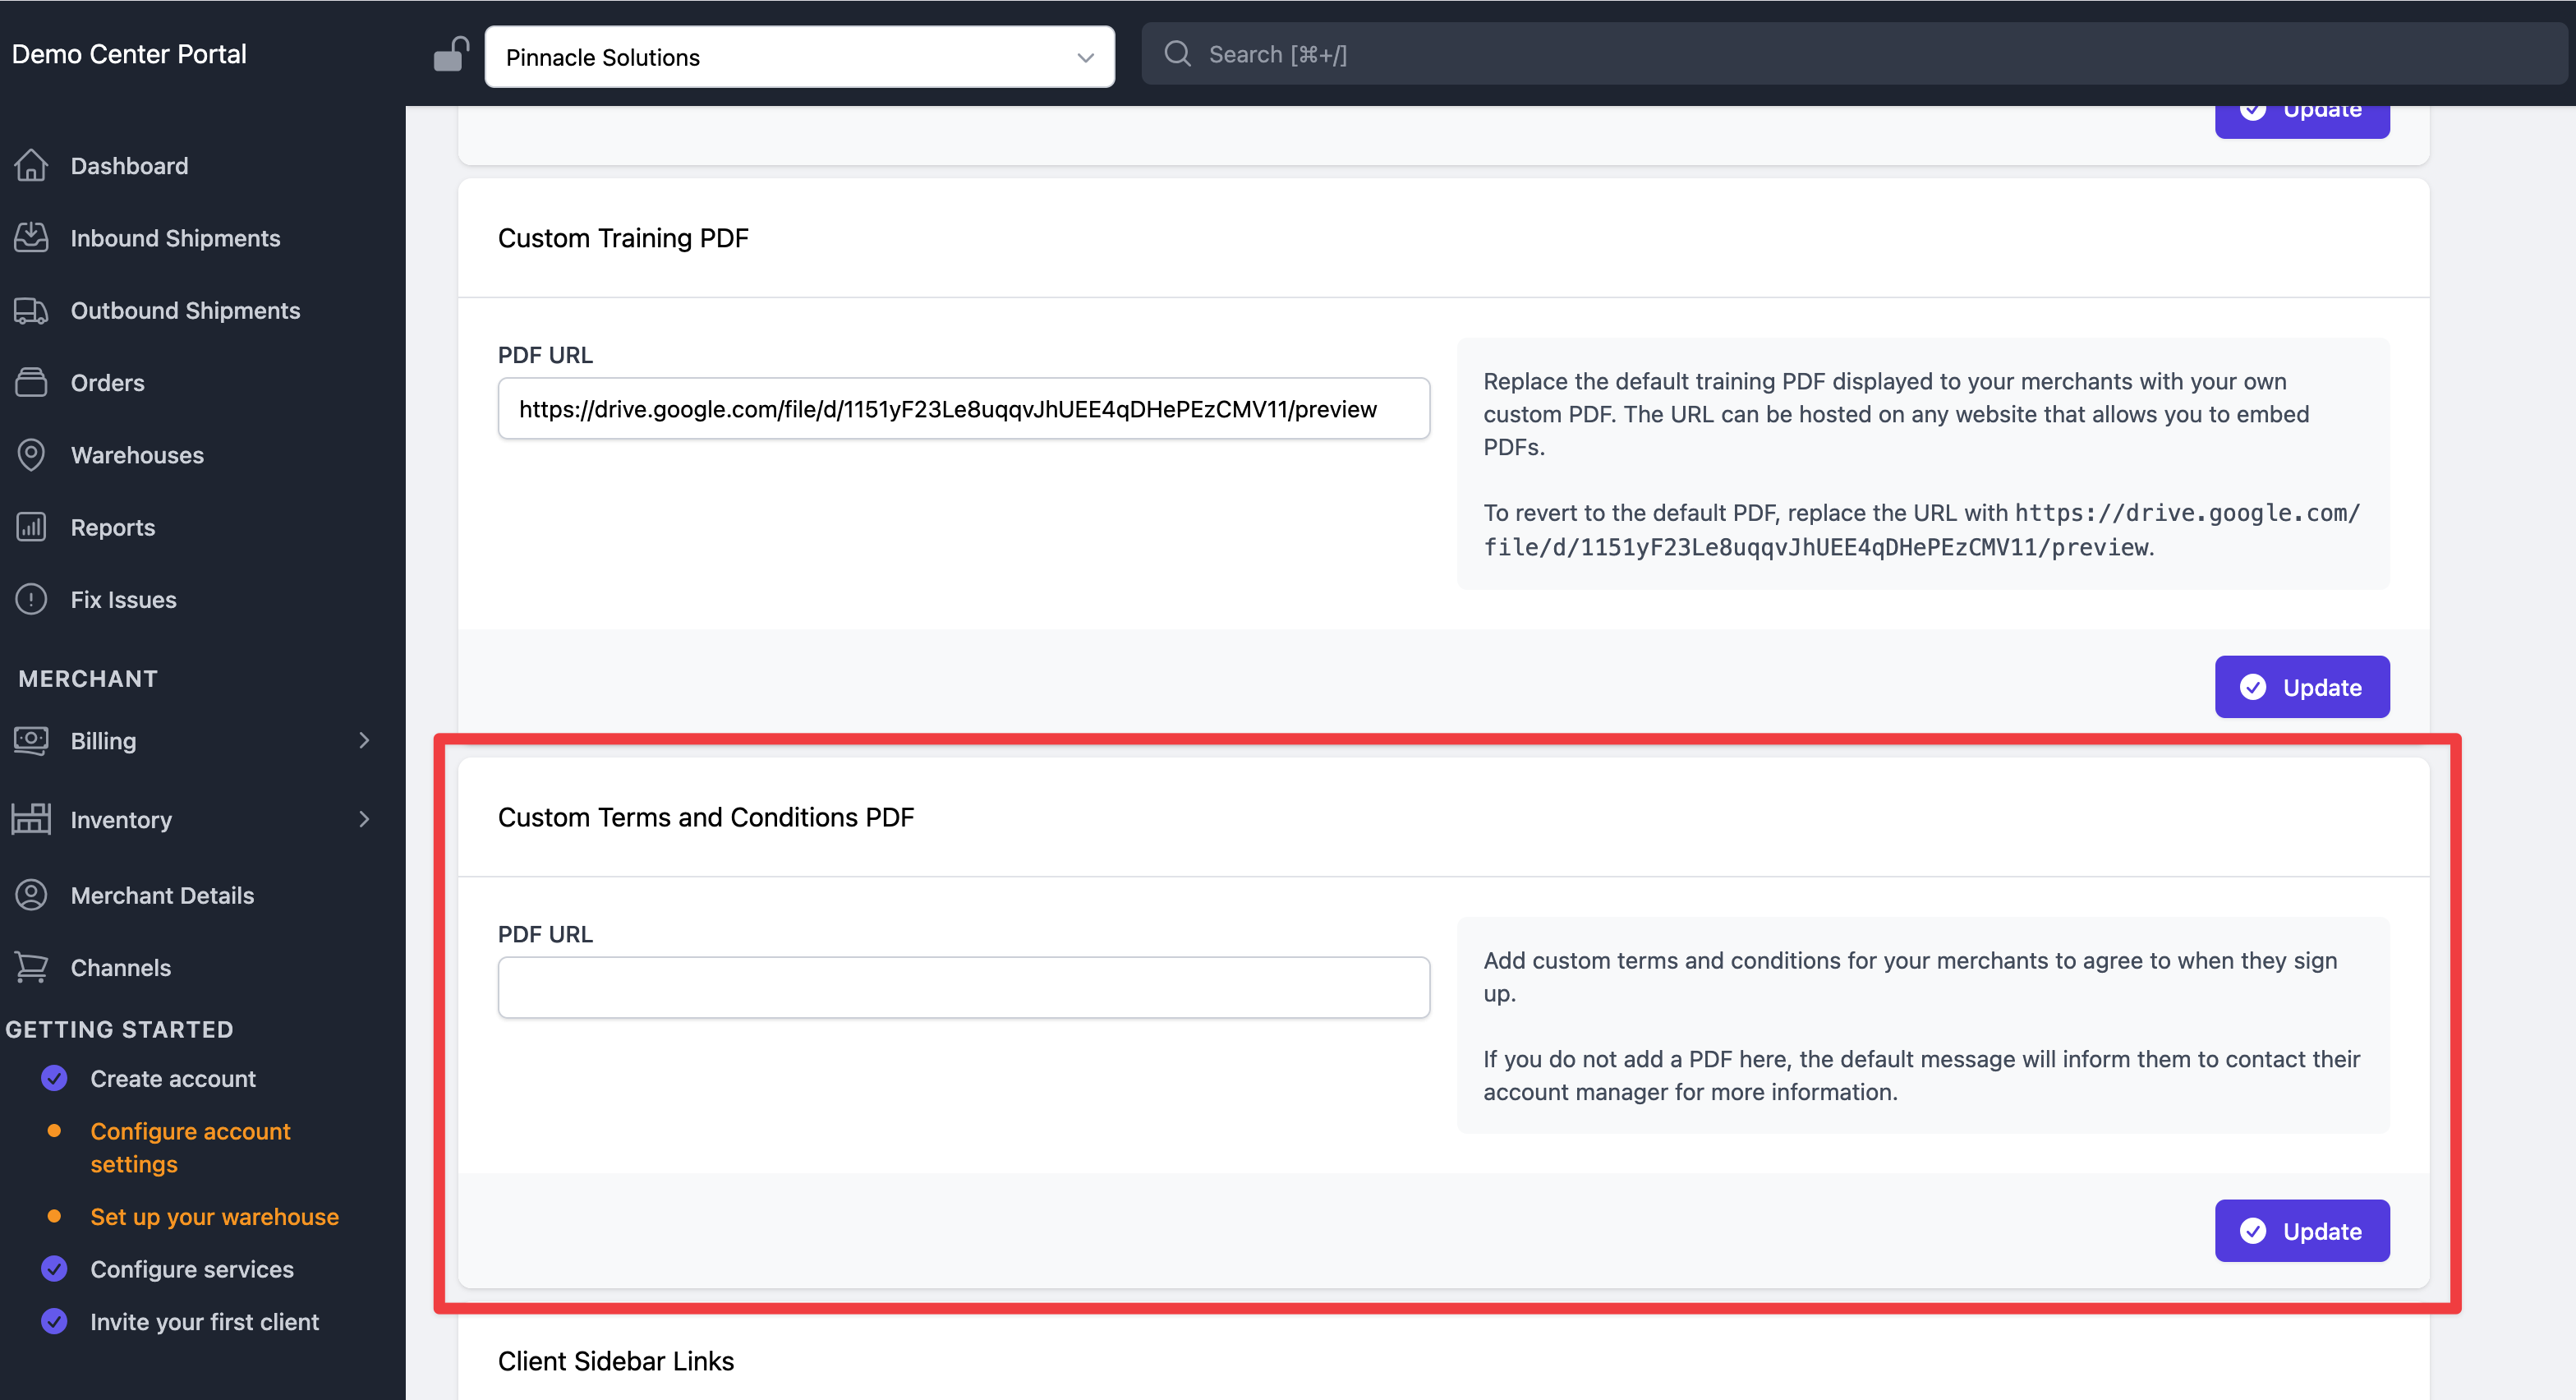
Task: Open Invite your first client step
Action: point(204,1322)
